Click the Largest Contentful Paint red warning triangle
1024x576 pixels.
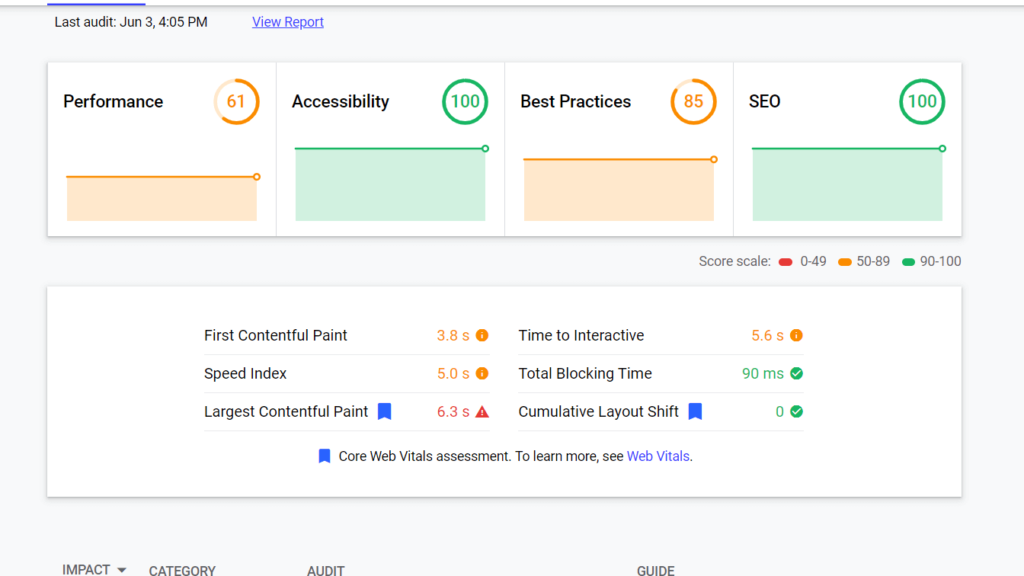(482, 411)
